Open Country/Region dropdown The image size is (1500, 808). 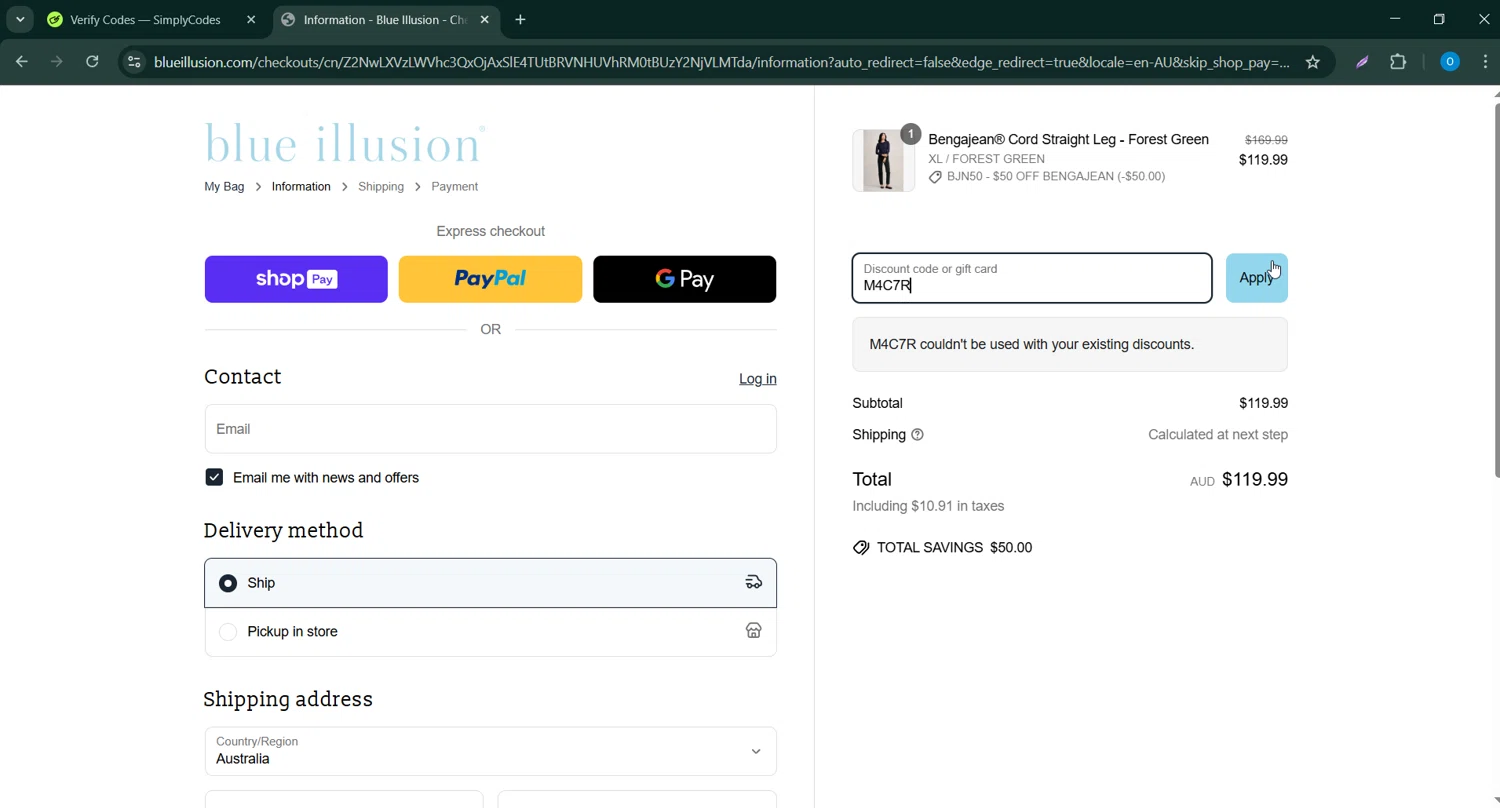tap(490, 751)
